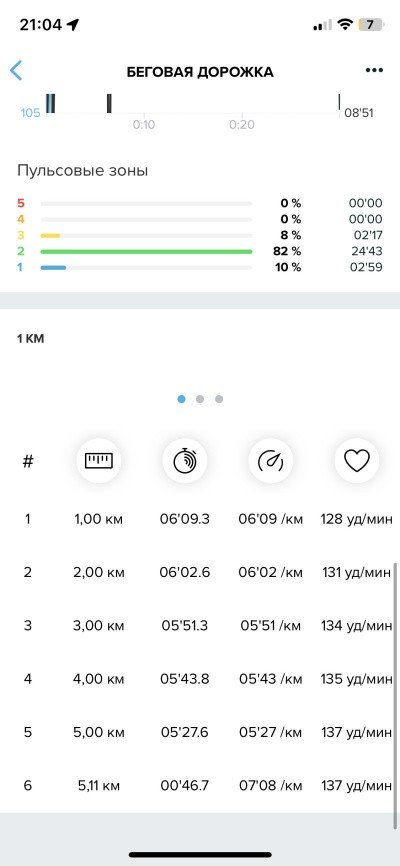Tap the stopwatch duration column icon
The image size is (400, 866).
pyautogui.click(x=185, y=461)
